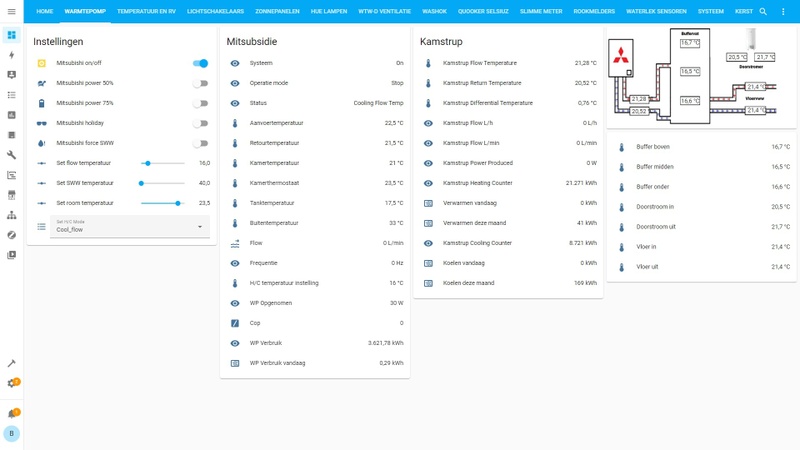Open user profile avatar B
The width and height of the screenshot is (800, 450).
12,434
